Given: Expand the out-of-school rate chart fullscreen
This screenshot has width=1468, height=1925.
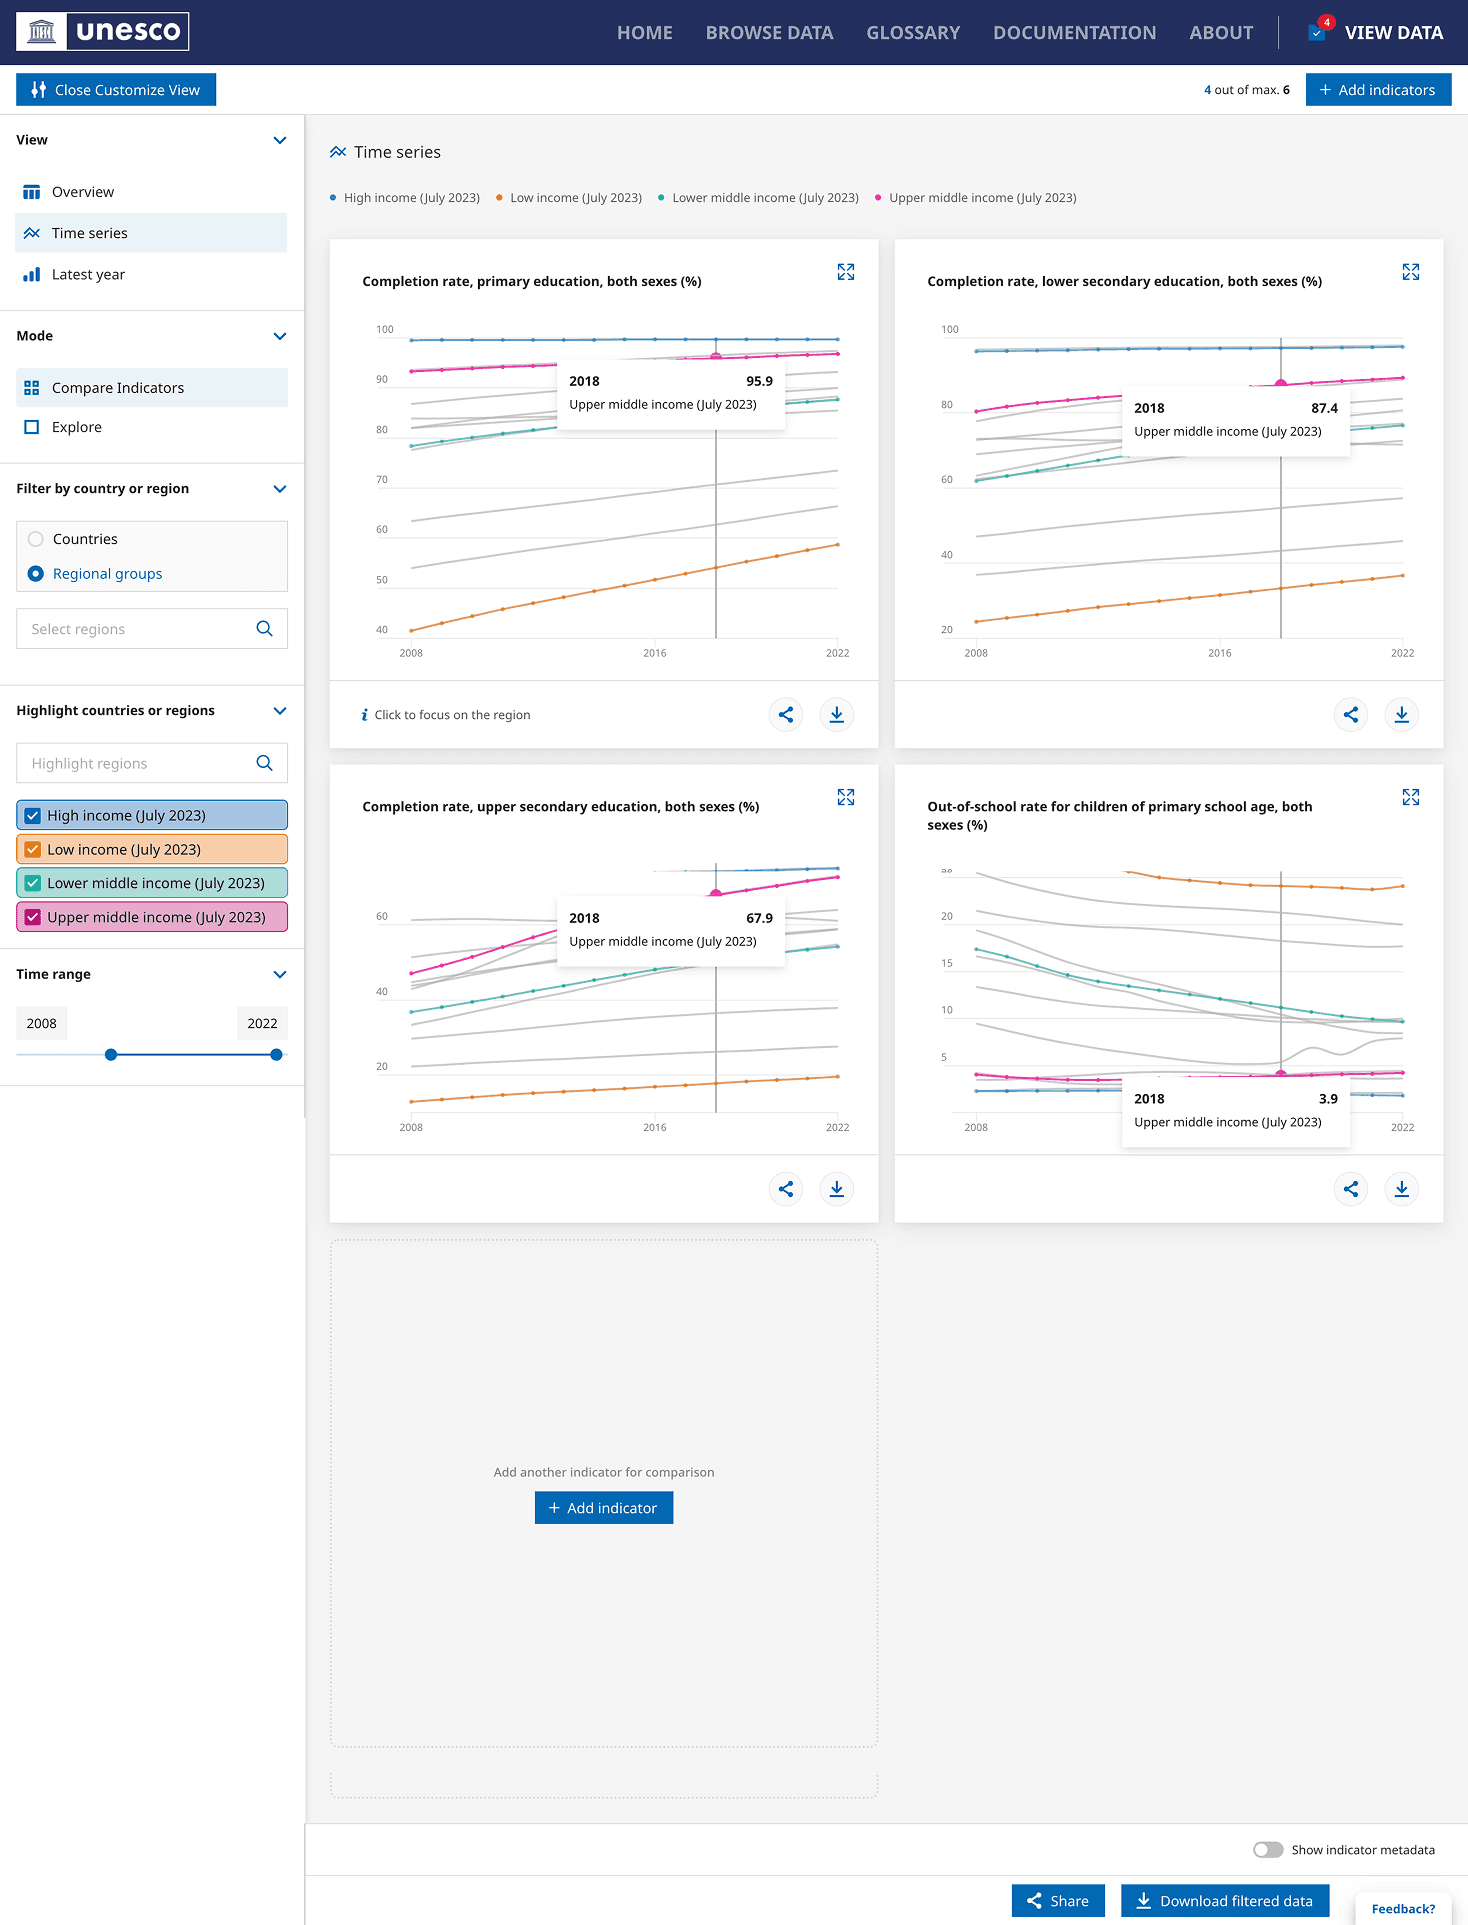Looking at the screenshot, I should click(1410, 797).
